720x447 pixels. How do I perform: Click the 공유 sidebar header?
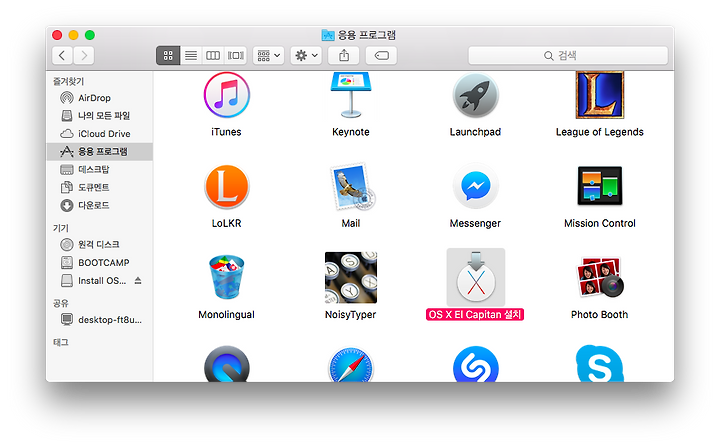[61, 303]
